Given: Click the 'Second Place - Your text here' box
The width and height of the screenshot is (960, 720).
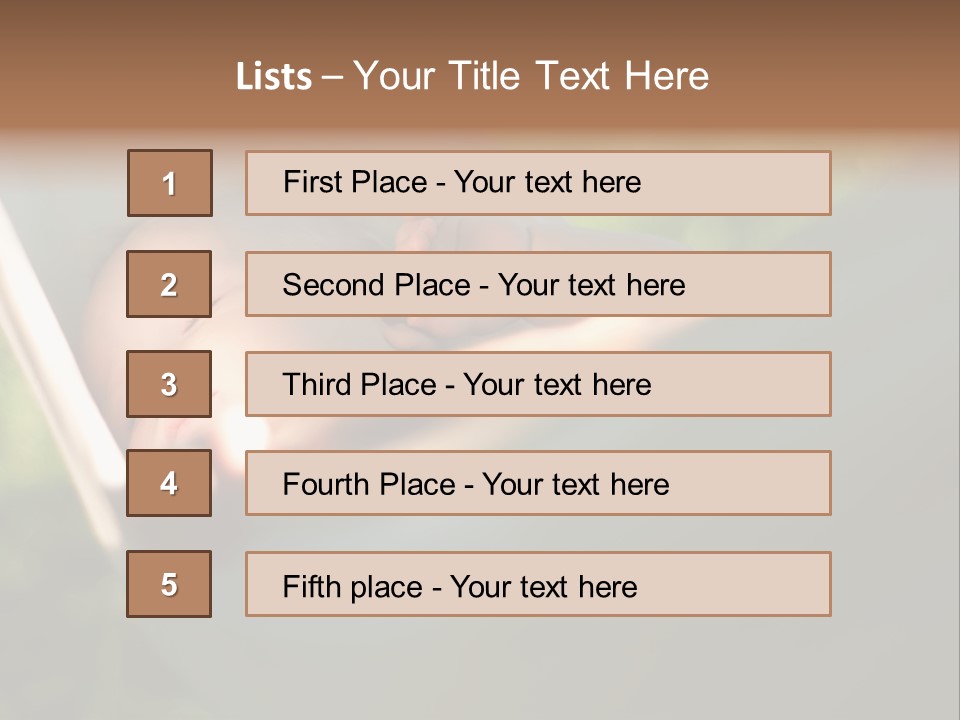Looking at the screenshot, I should [538, 284].
